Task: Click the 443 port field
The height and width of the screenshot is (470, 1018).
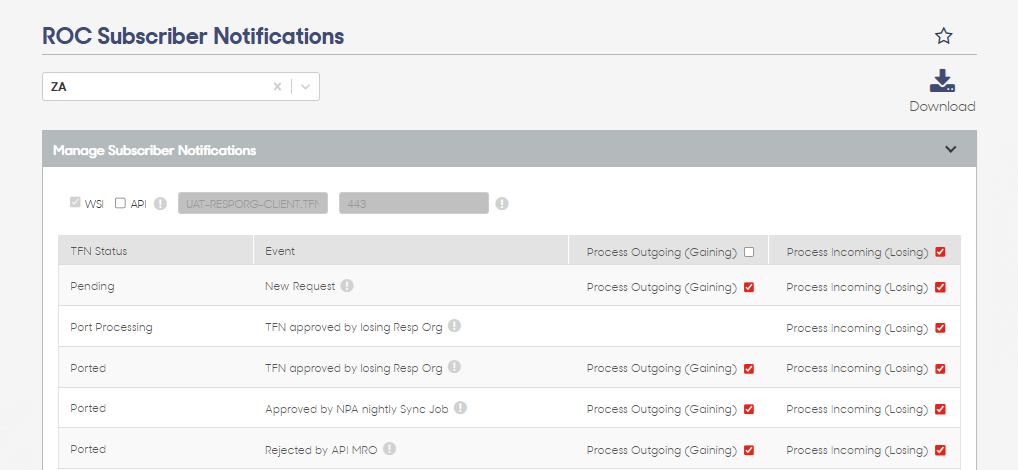Action: pyautogui.click(x=414, y=203)
